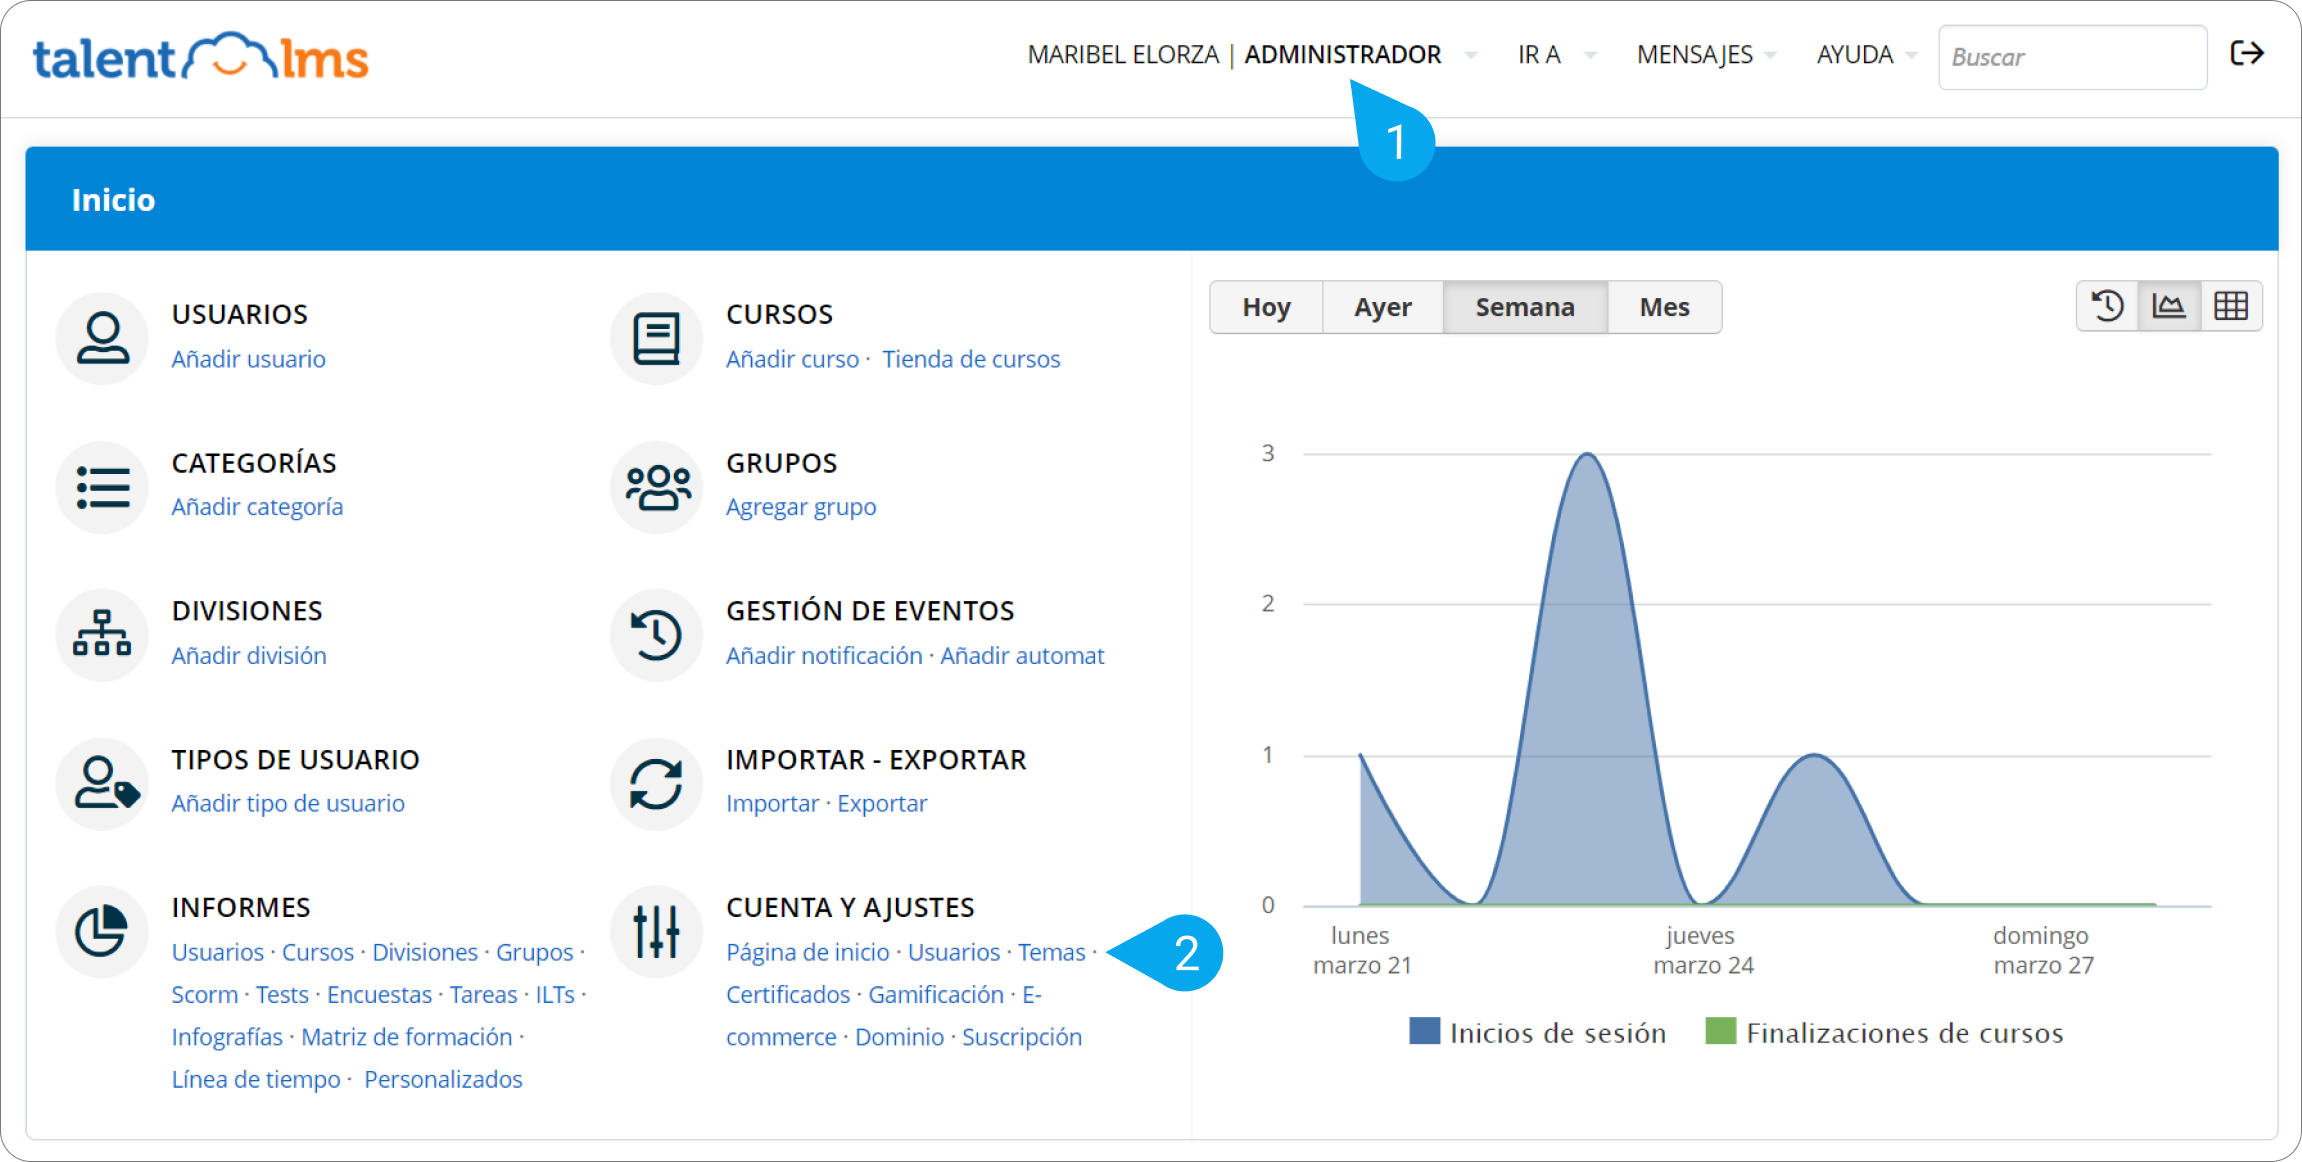This screenshot has height=1162, width=2302.
Task: Click the Añadir automat link
Action: (1022, 656)
